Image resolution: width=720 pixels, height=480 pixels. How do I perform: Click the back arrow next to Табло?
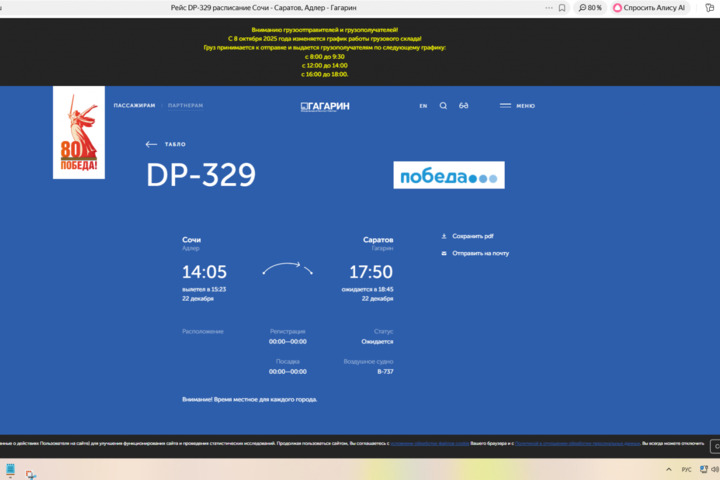[151, 144]
